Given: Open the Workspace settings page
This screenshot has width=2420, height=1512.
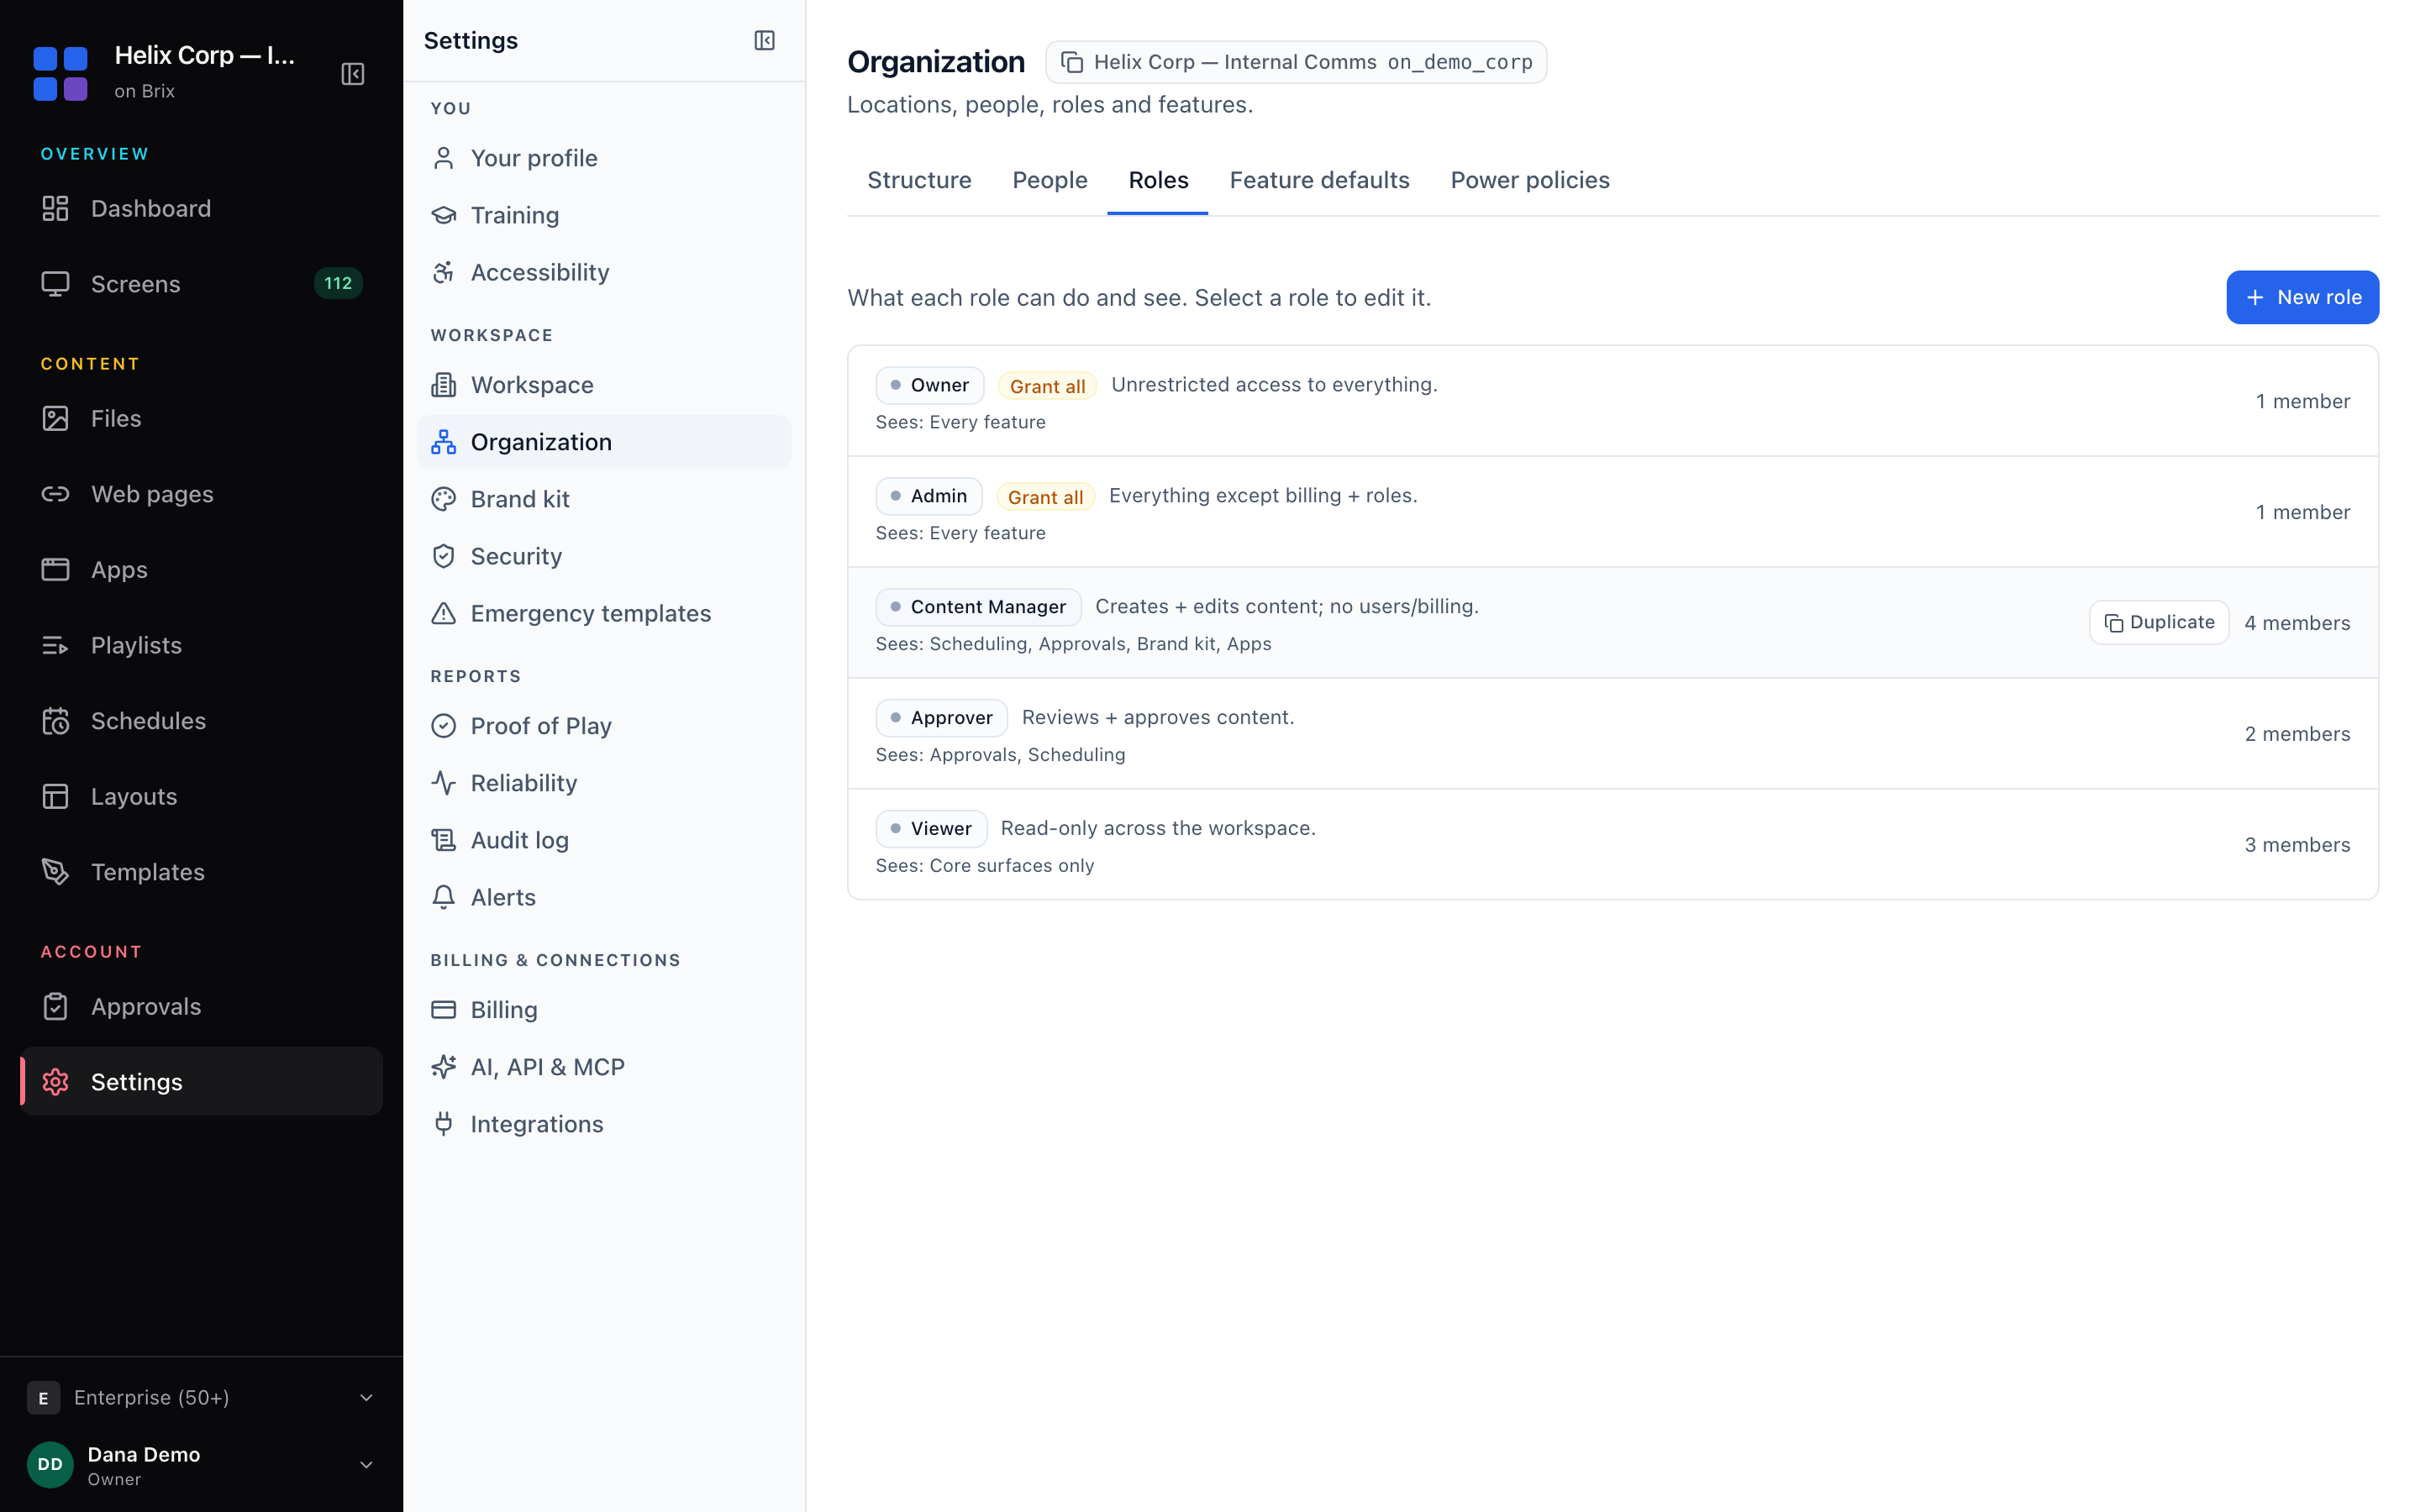Looking at the screenshot, I should (x=604, y=385).
